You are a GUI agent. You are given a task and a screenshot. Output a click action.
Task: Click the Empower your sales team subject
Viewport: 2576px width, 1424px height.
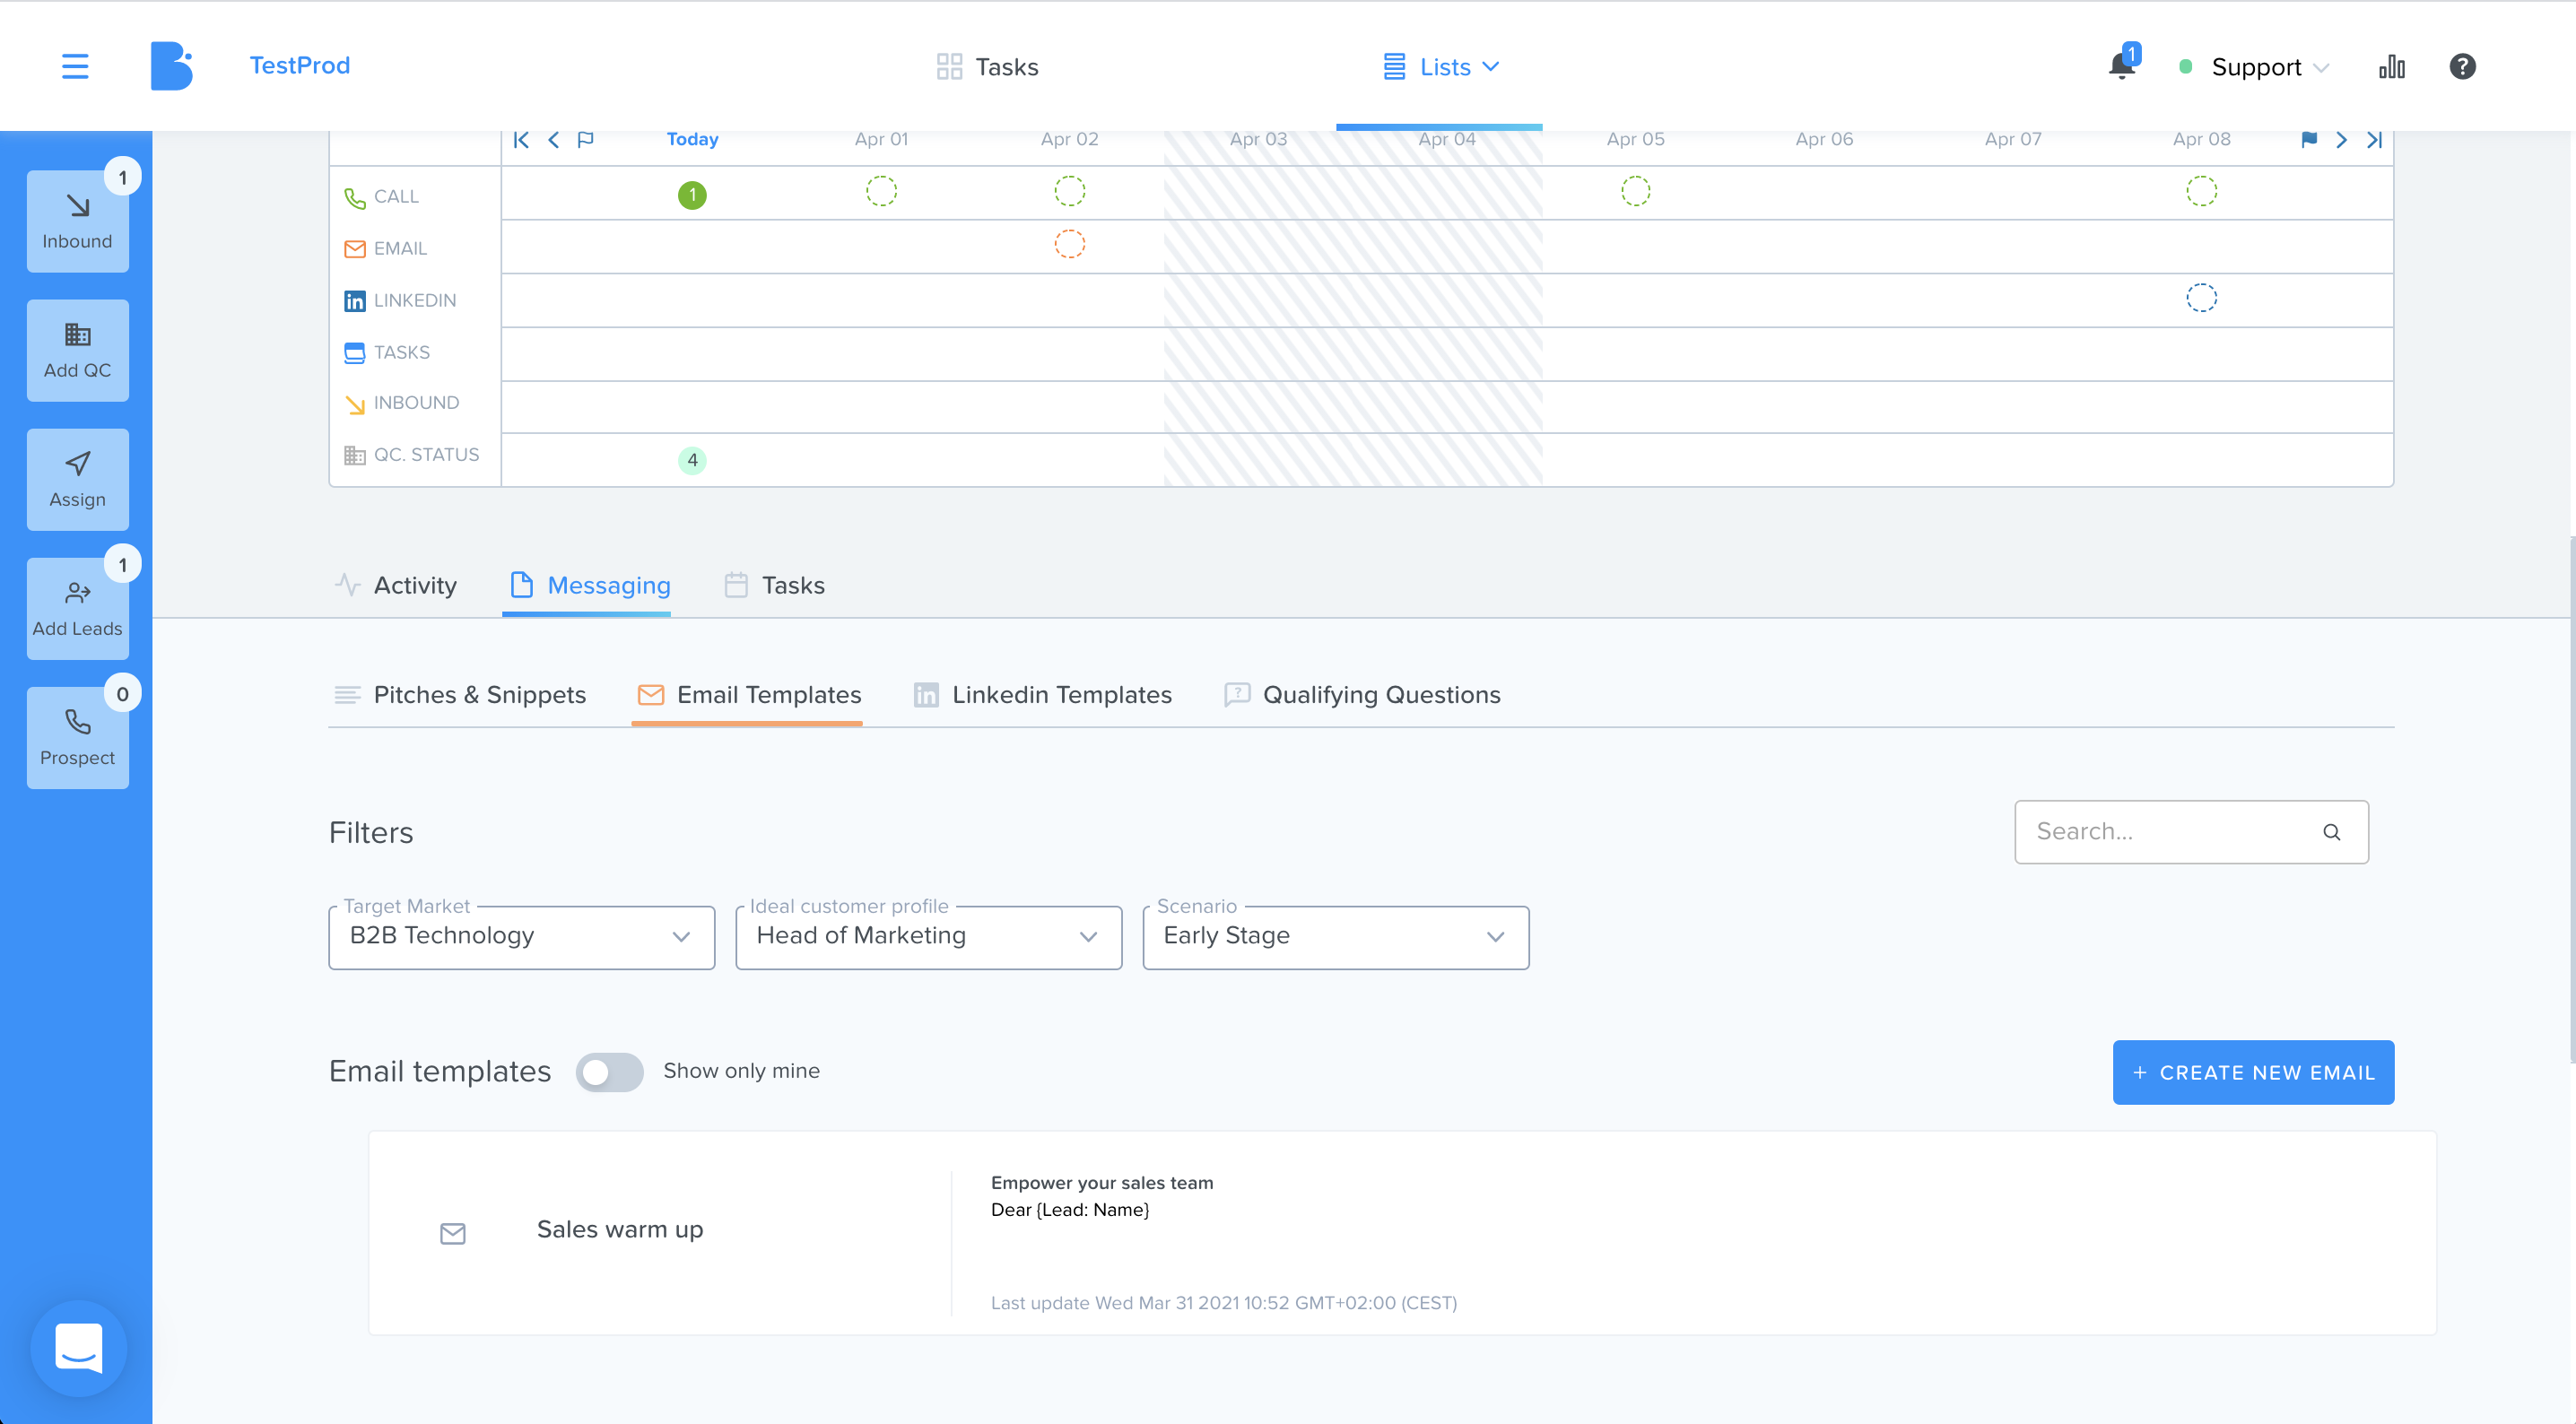tap(1102, 1183)
